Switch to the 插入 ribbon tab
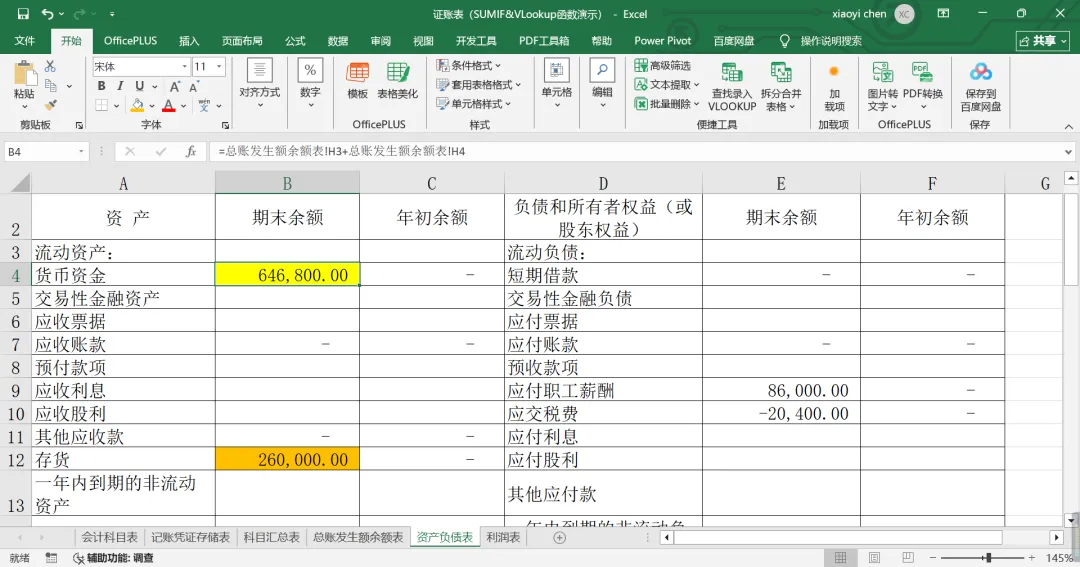The height and width of the screenshot is (567, 1080). (189, 41)
